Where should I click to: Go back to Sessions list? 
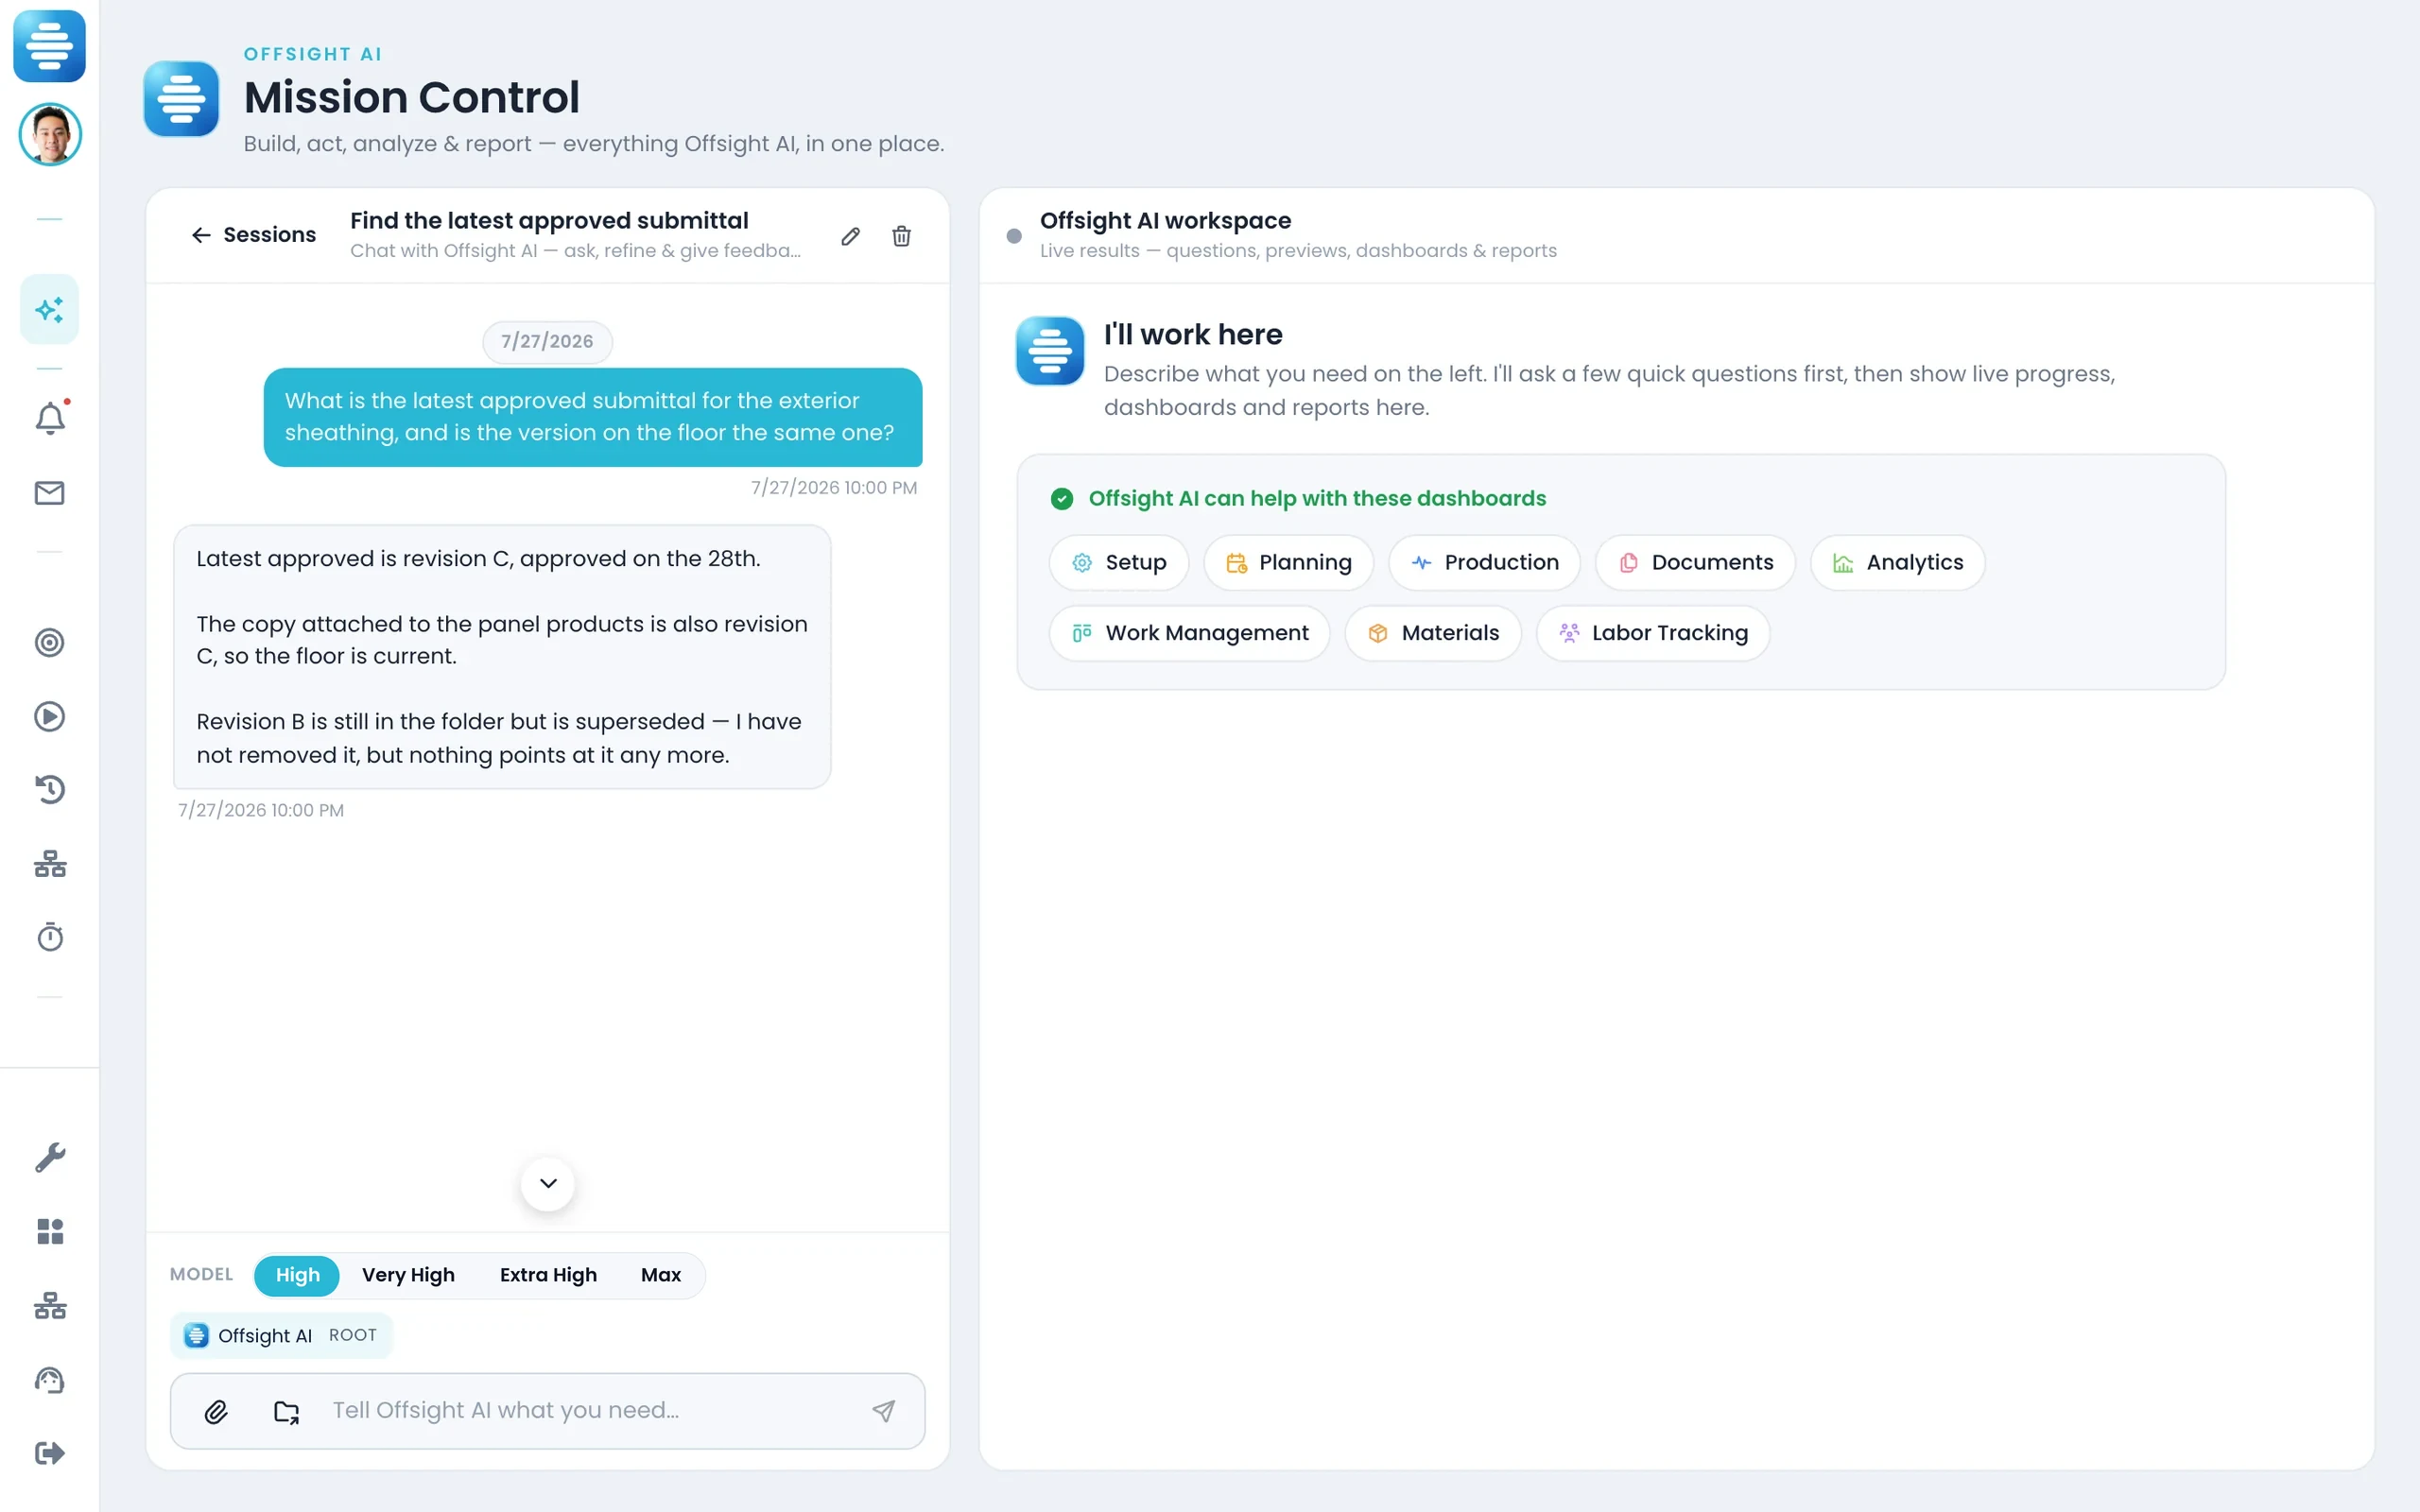coord(253,235)
